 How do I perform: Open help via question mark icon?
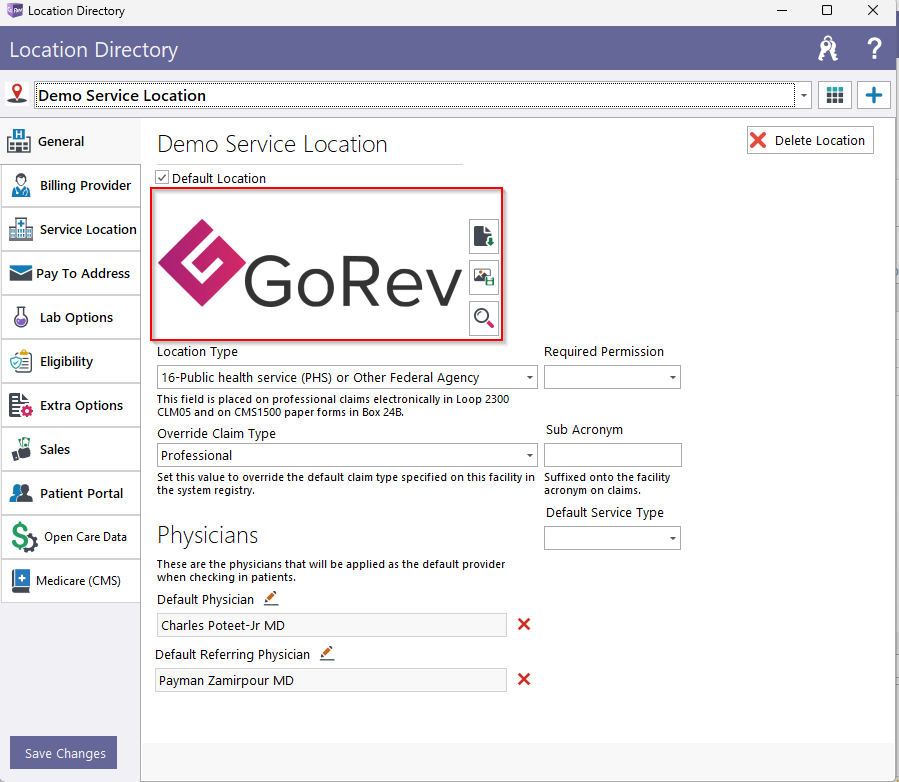[874, 49]
